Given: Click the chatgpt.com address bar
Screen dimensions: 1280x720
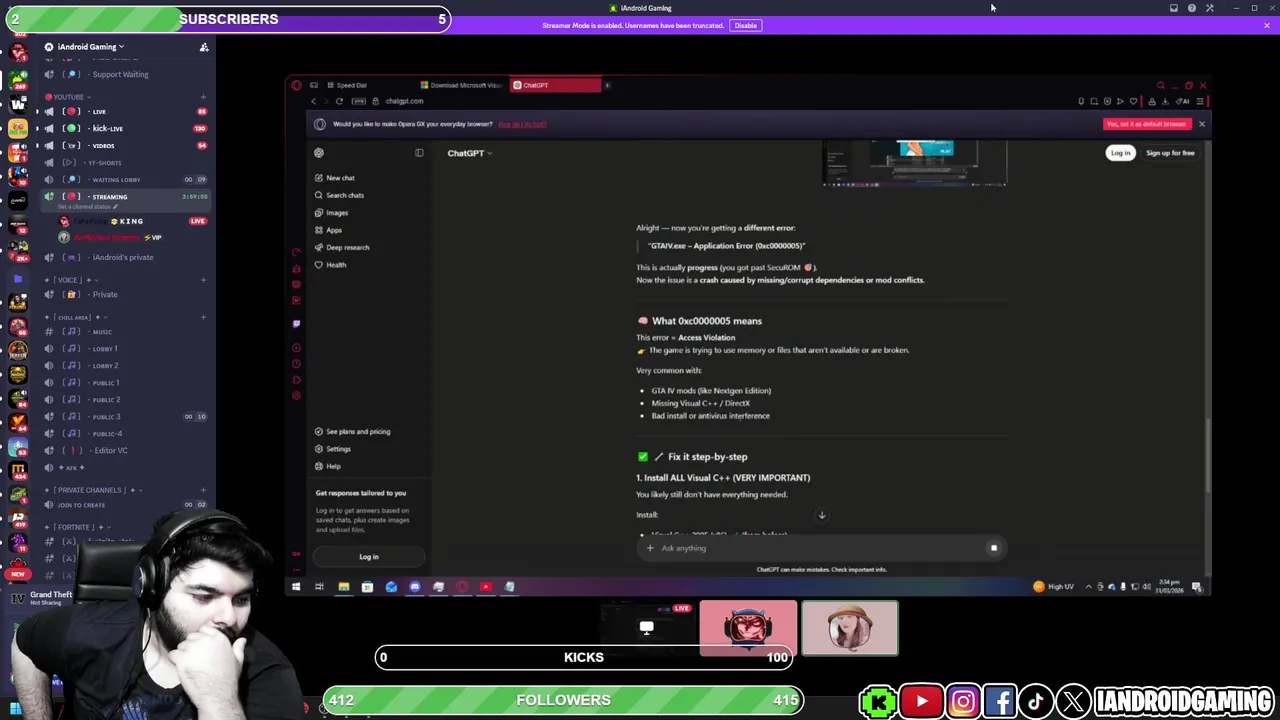Looking at the screenshot, I should [403, 101].
